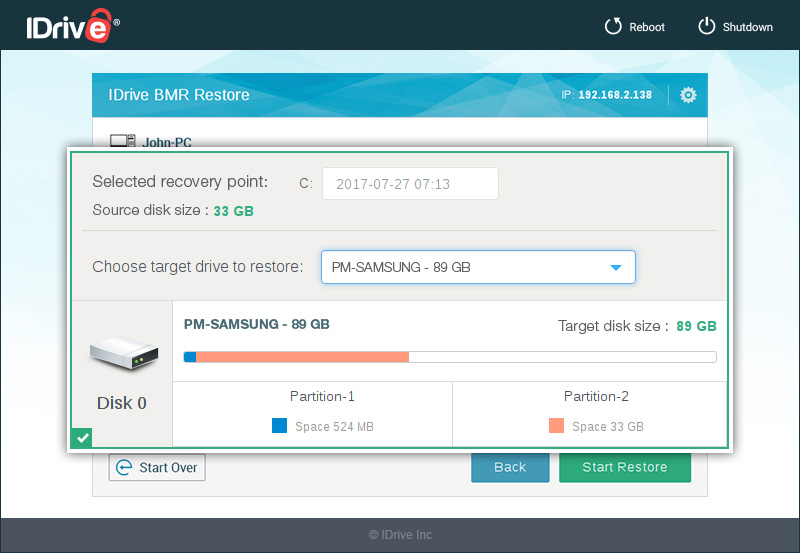
Task: Click the Start Over back-arrow icon
Action: (124, 467)
